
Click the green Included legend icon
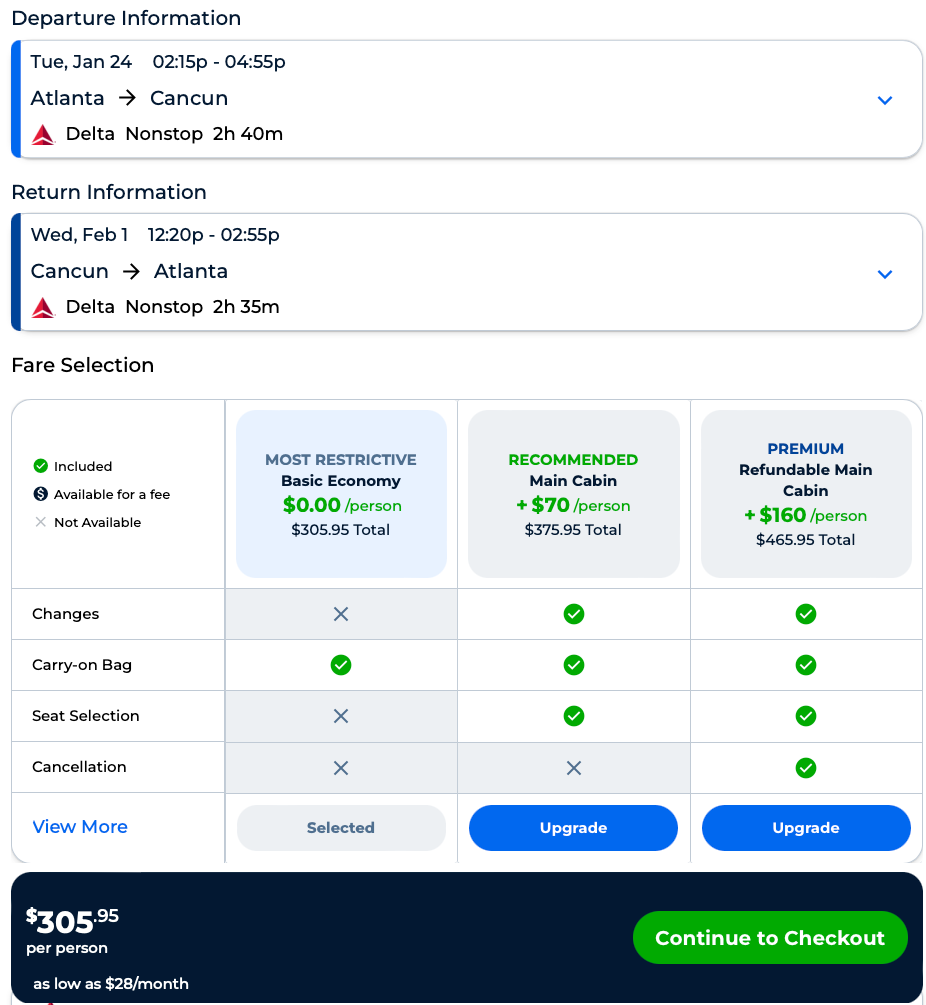click(41, 466)
